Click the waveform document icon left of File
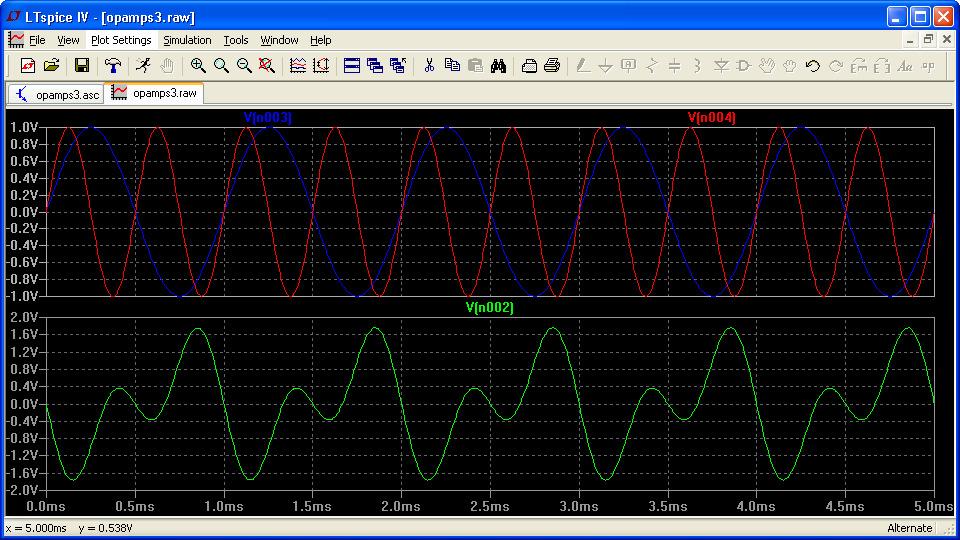This screenshot has height=540, width=960. pyautogui.click(x=16, y=40)
